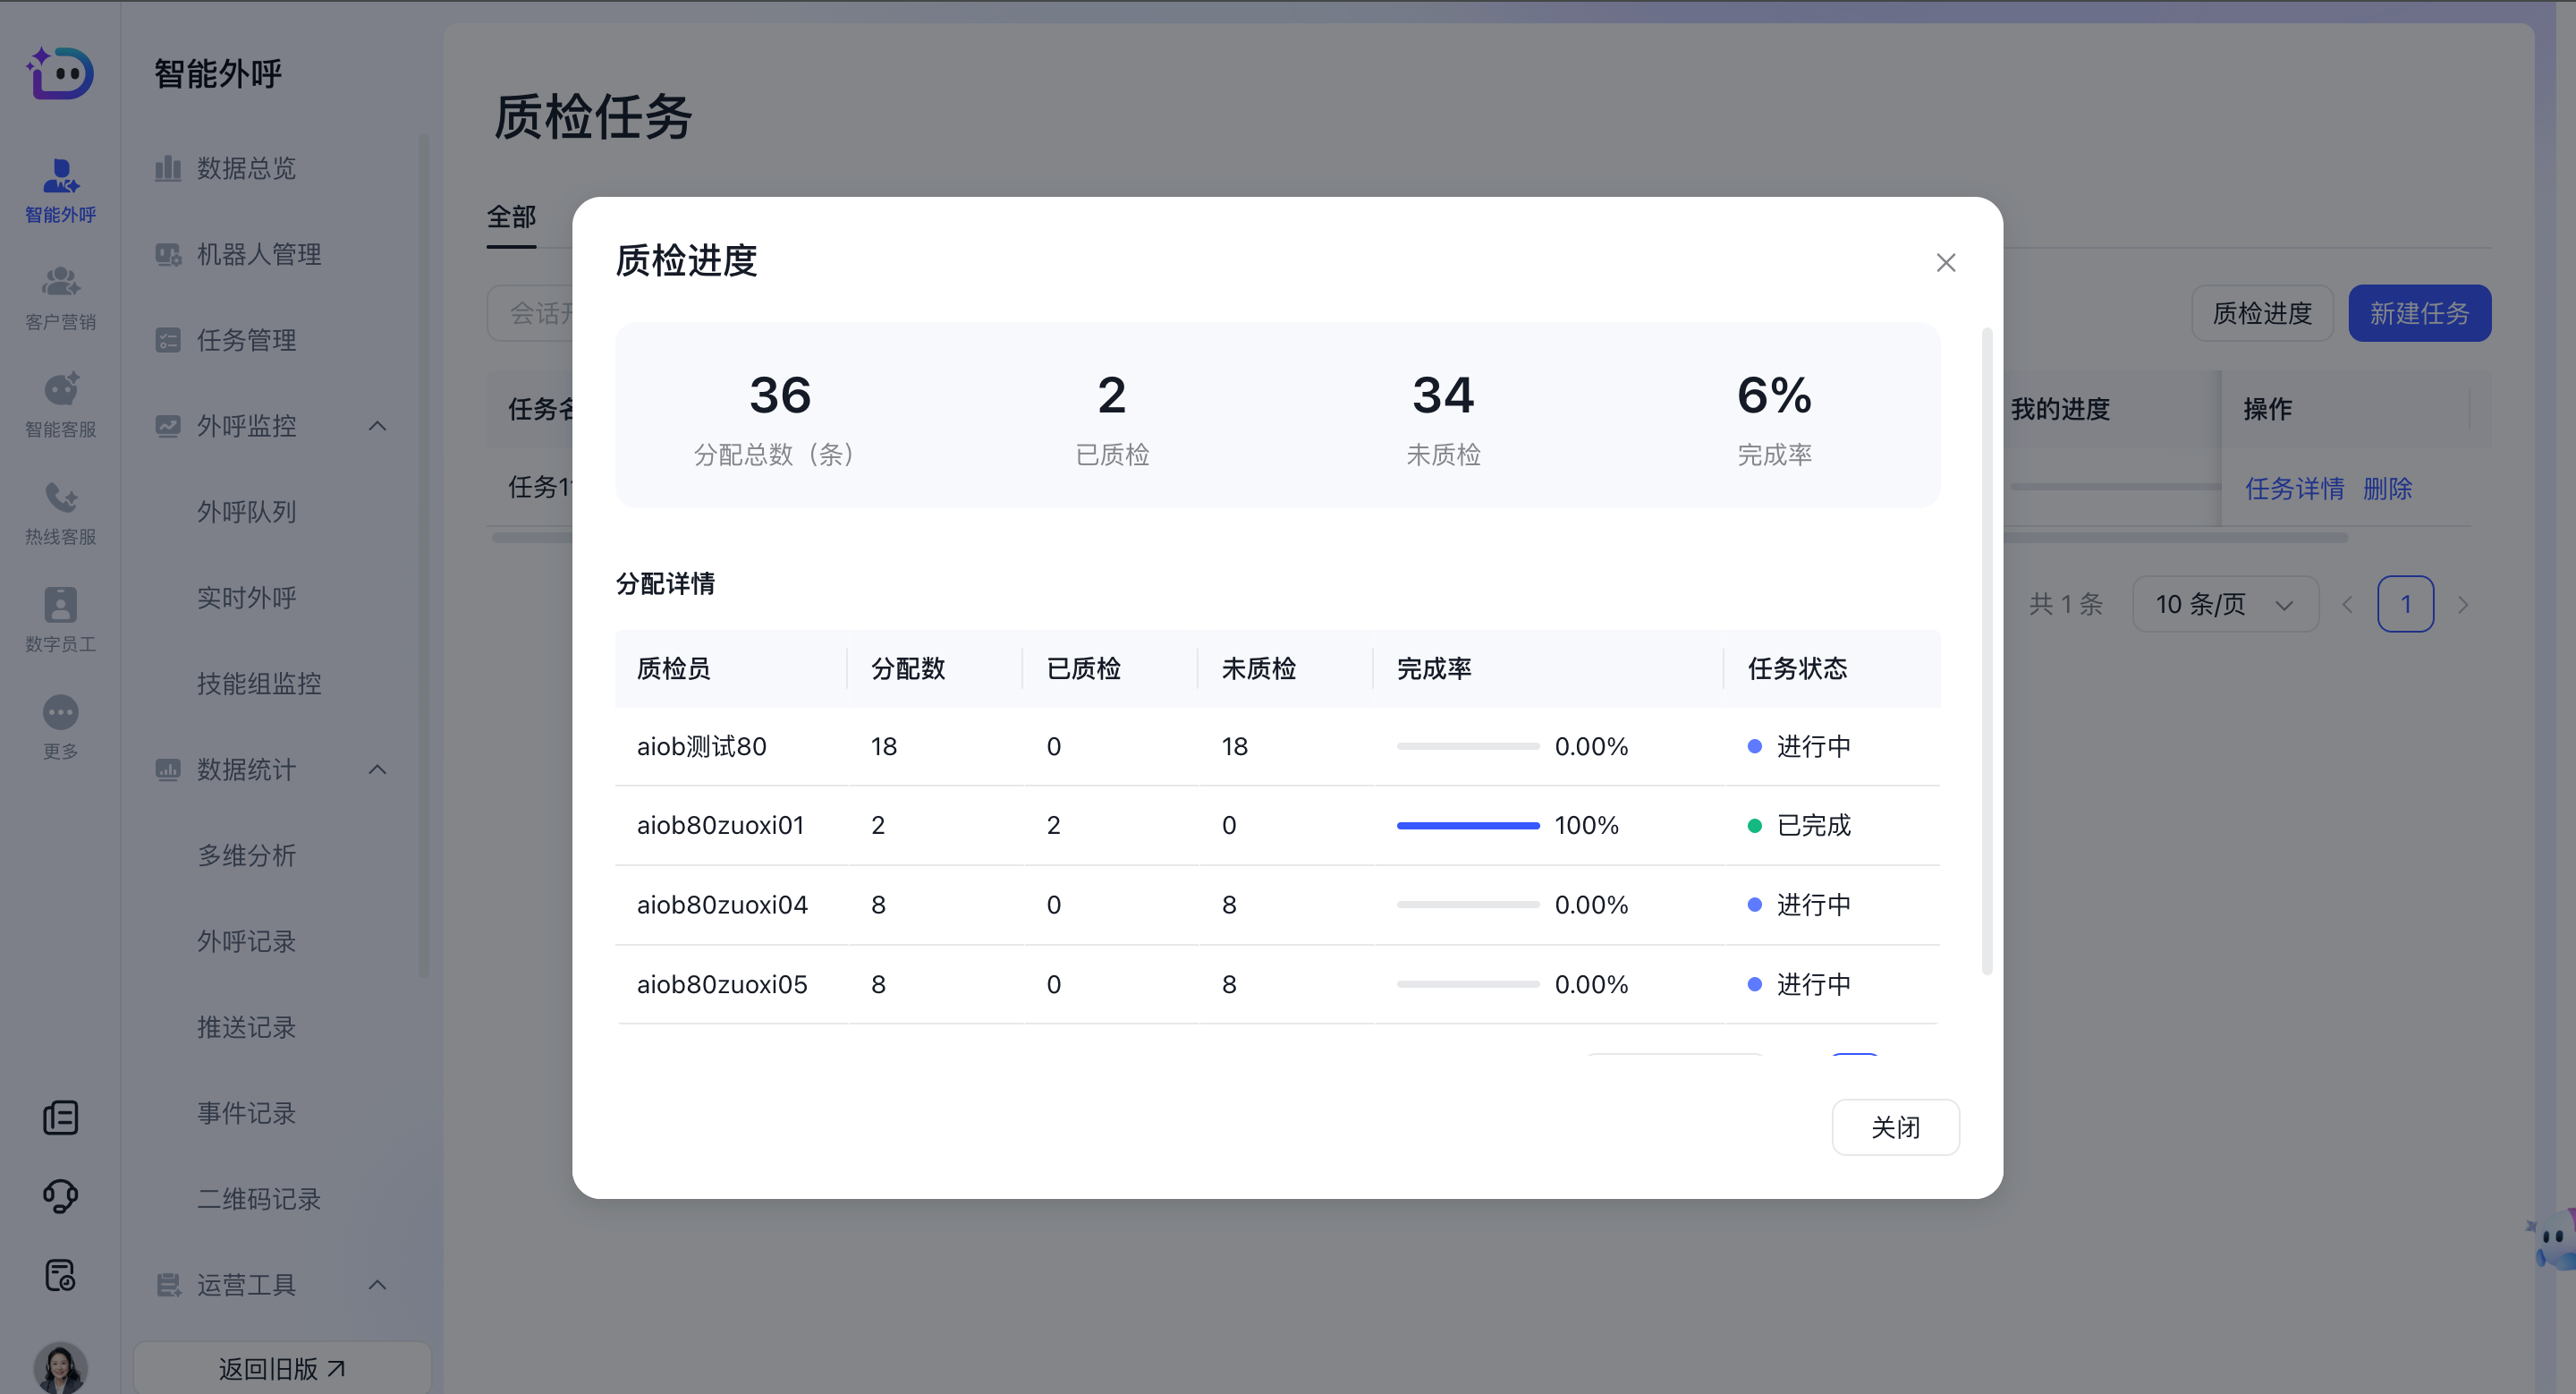The image size is (2576, 1394).
Task: Collapse 运营工具 menu group
Action: [x=377, y=1284]
